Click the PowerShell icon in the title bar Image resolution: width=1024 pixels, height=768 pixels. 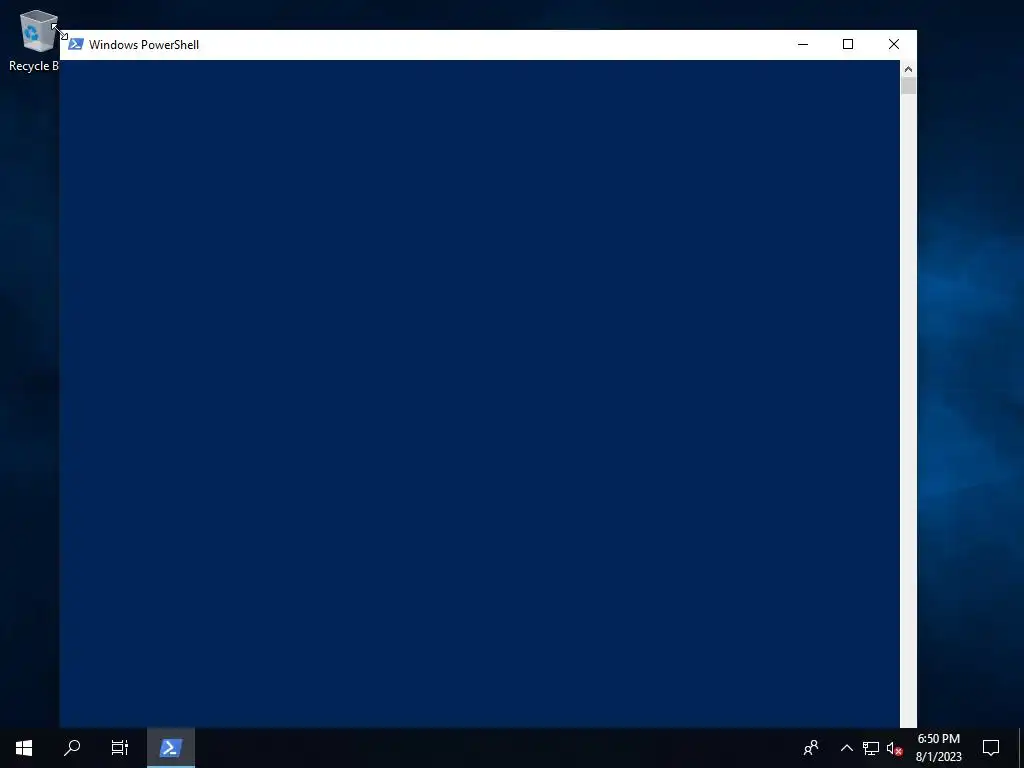click(x=76, y=44)
